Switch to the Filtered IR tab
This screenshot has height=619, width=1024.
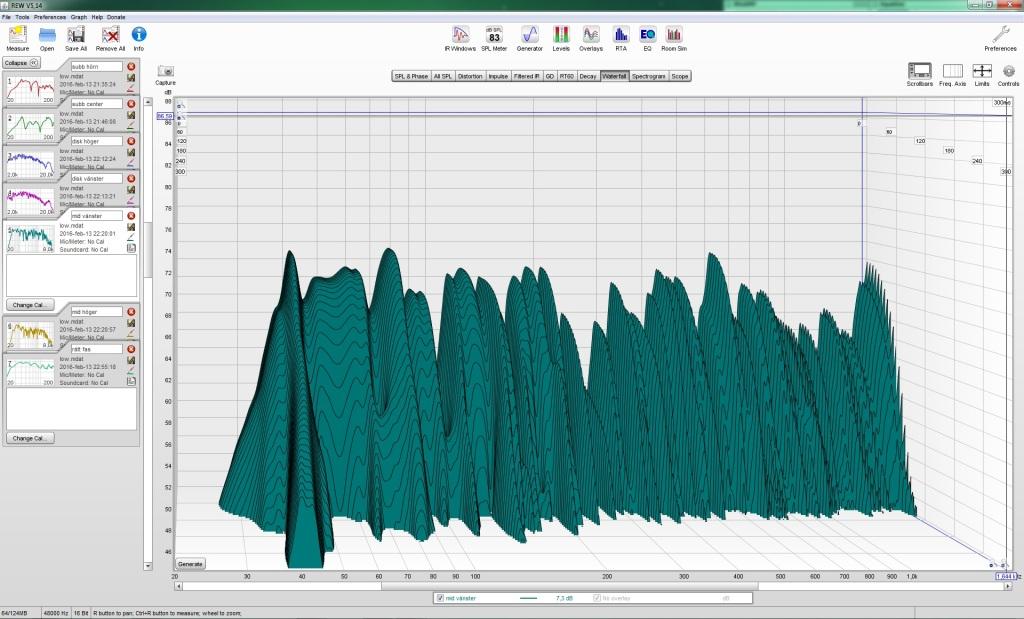point(526,76)
